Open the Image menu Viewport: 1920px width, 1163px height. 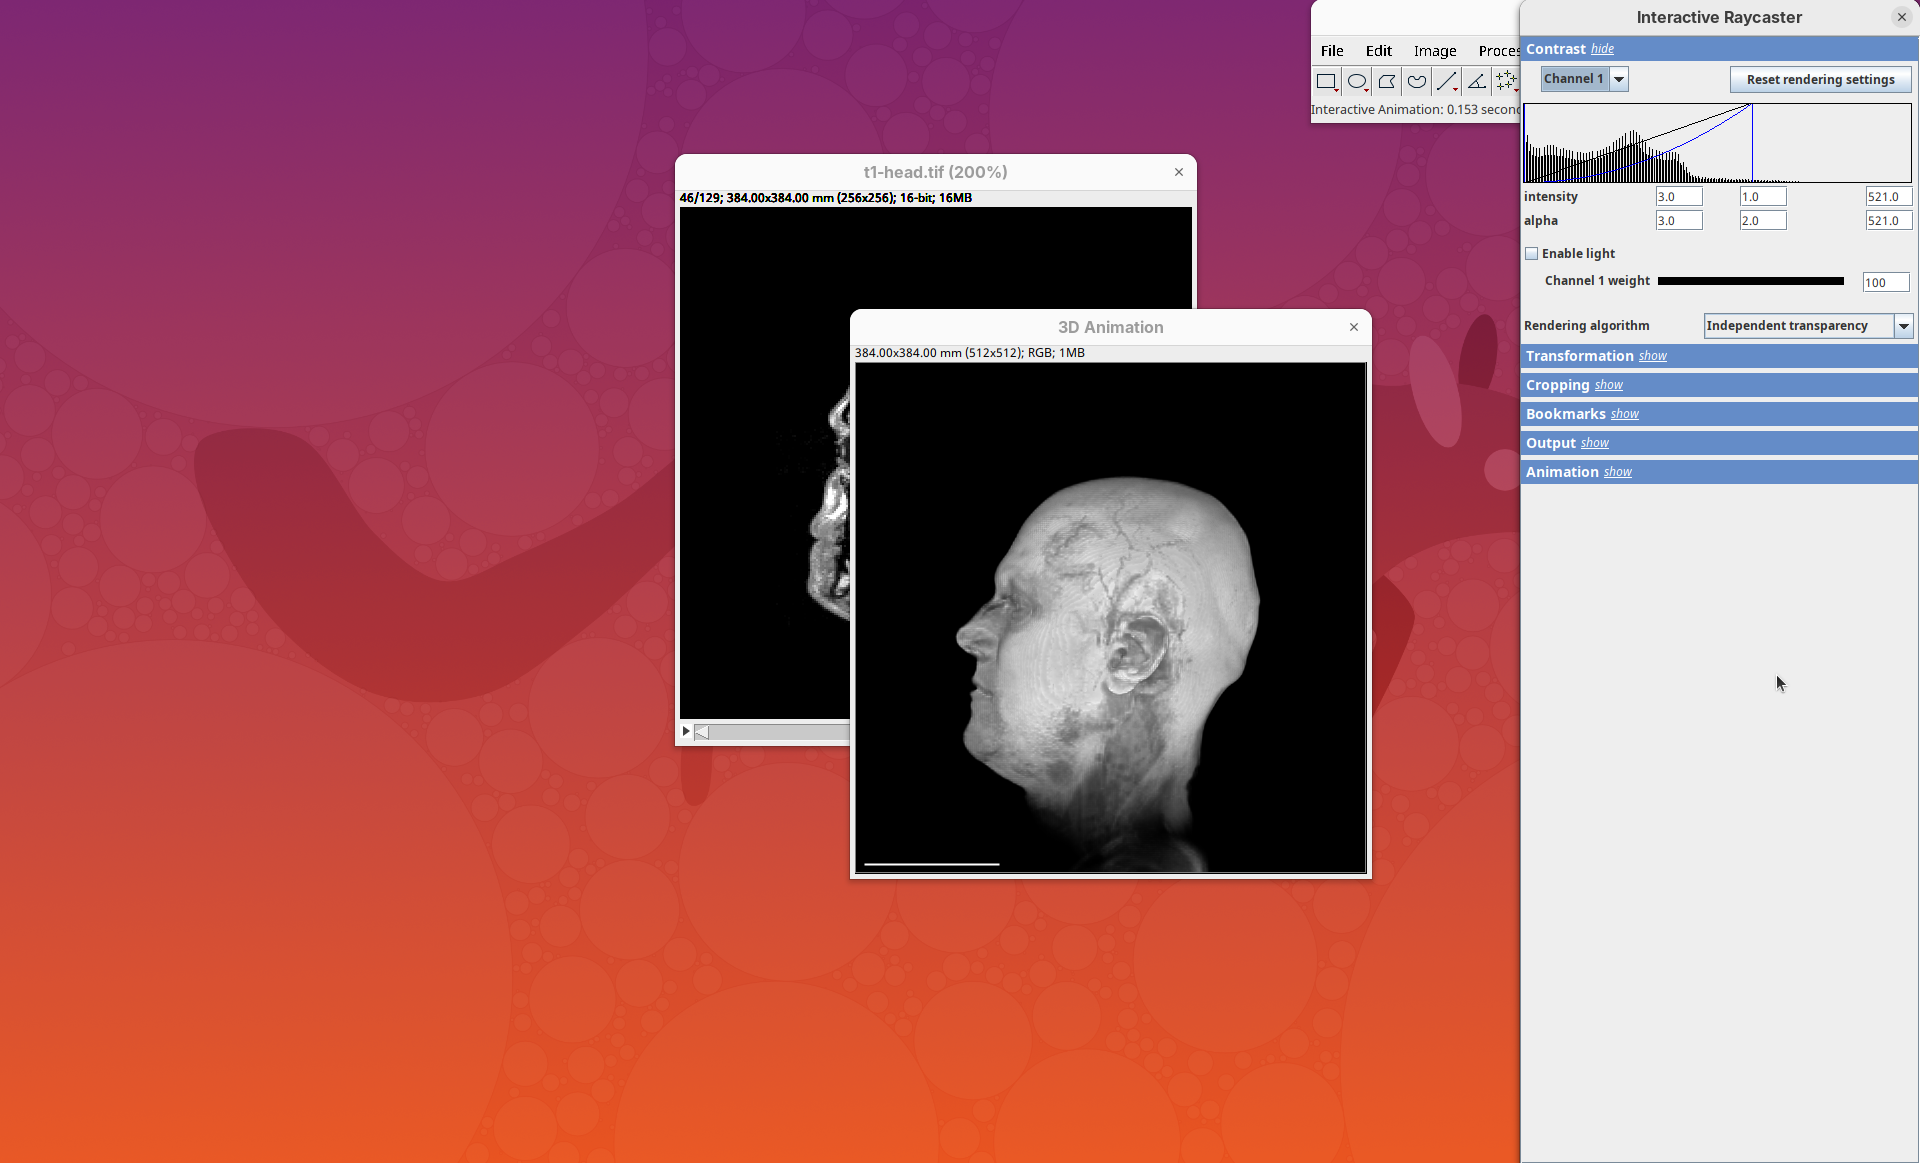click(x=1434, y=51)
